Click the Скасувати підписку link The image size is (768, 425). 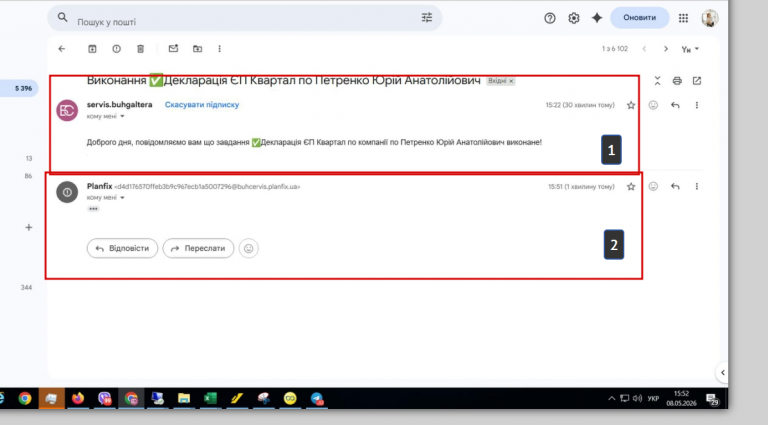coord(202,105)
